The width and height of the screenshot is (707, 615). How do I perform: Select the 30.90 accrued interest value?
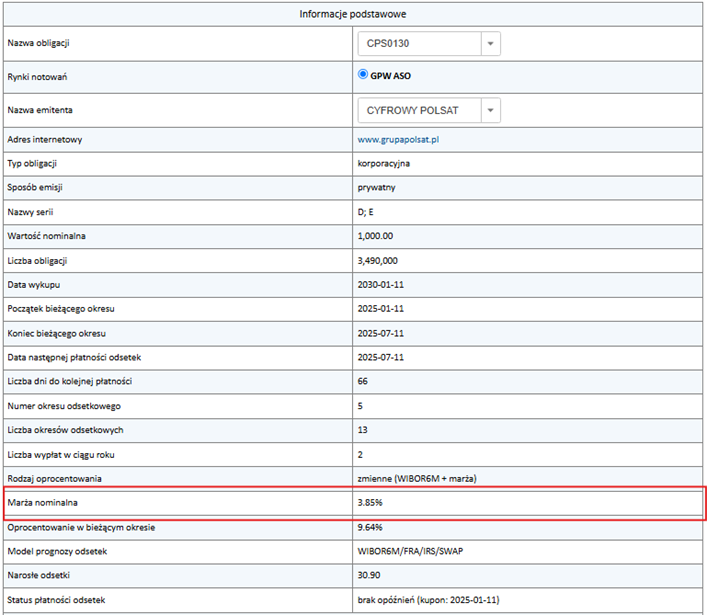[x=369, y=575]
